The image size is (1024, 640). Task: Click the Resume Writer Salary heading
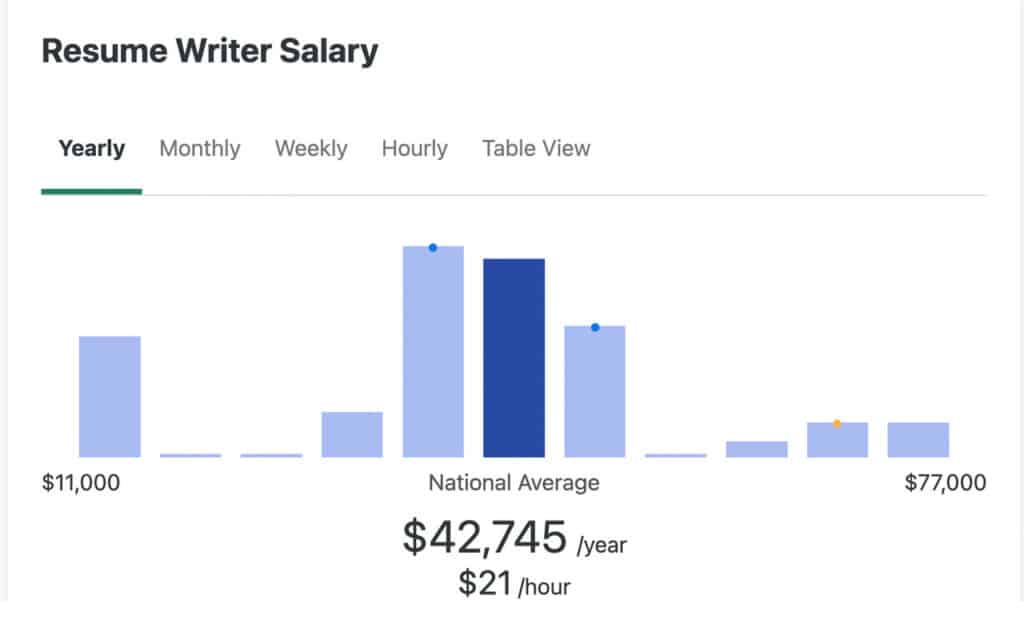[208, 51]
